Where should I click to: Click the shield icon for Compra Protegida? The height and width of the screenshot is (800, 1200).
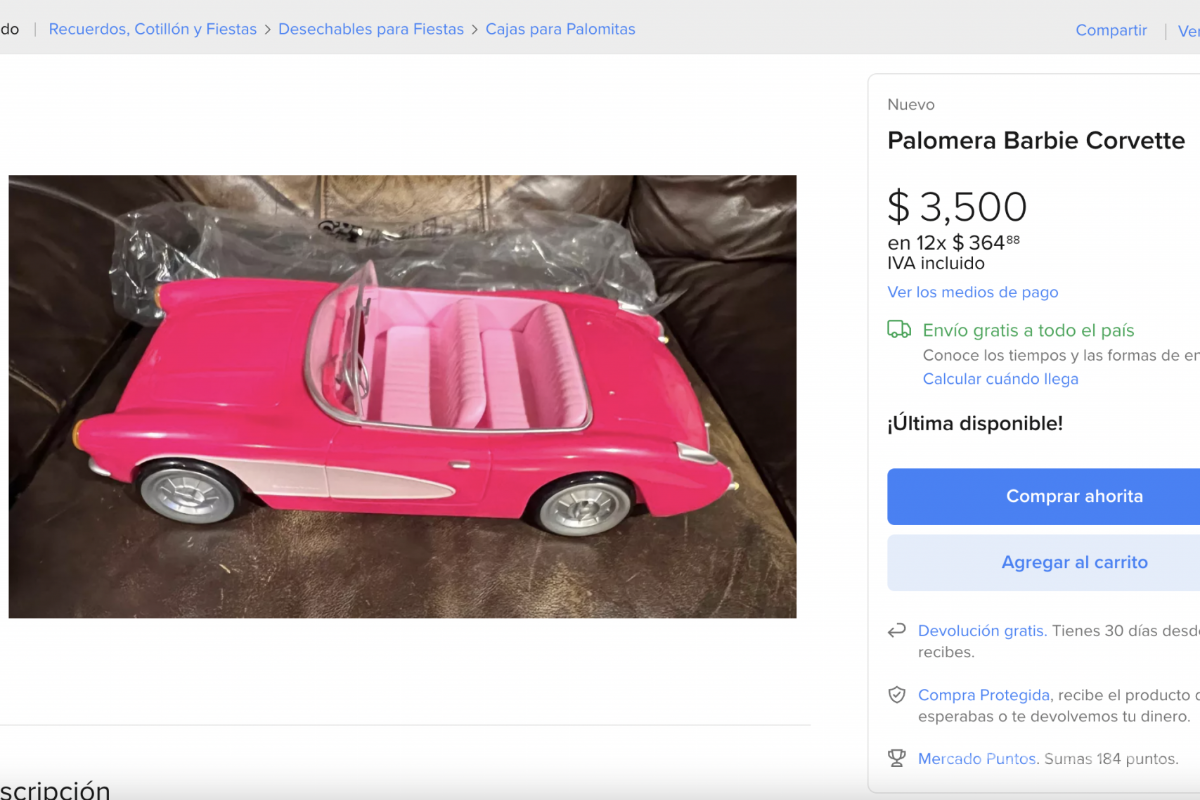tap(897, 694)
